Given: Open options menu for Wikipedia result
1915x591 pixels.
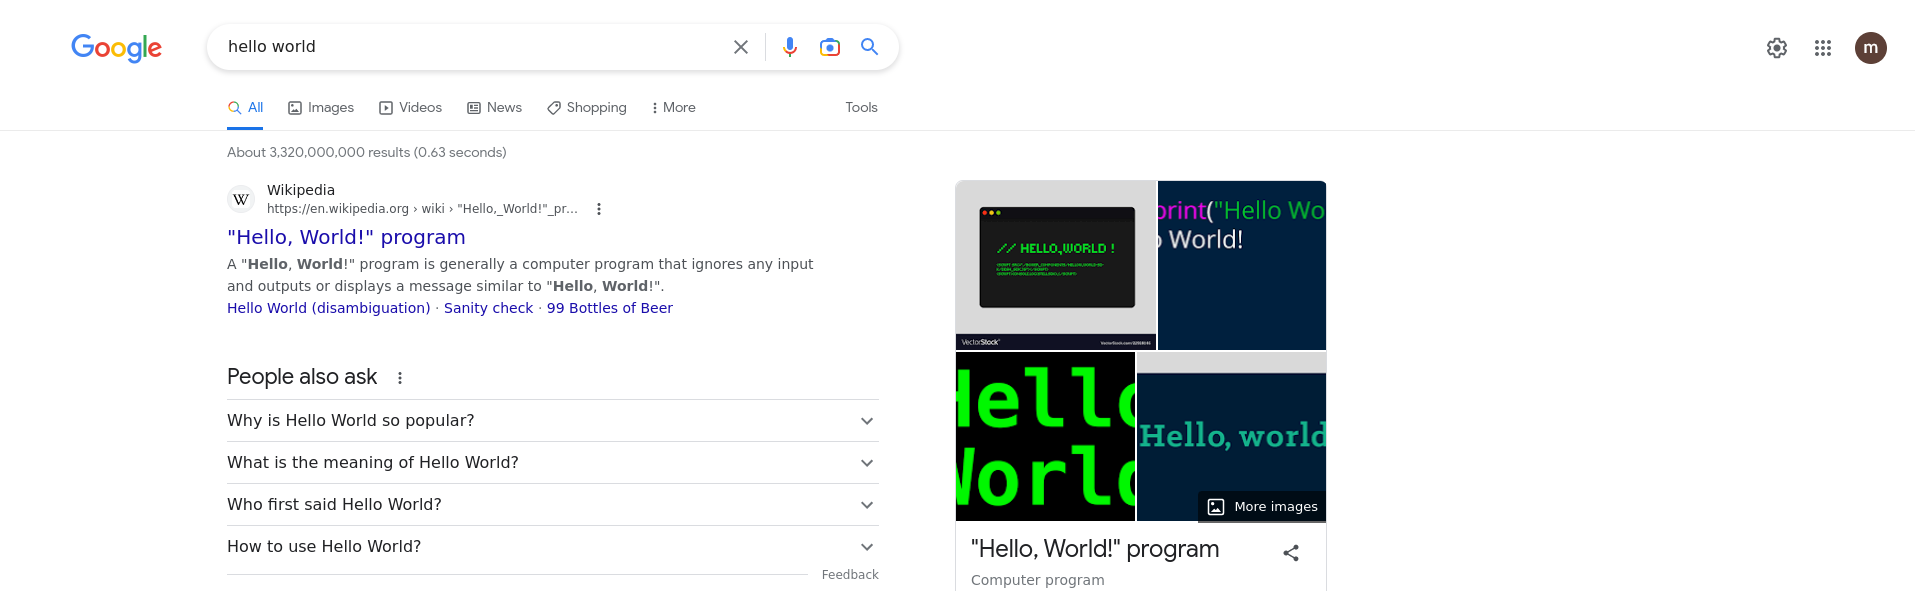Looking at the screenshot, I should click(x=599, y=209).
